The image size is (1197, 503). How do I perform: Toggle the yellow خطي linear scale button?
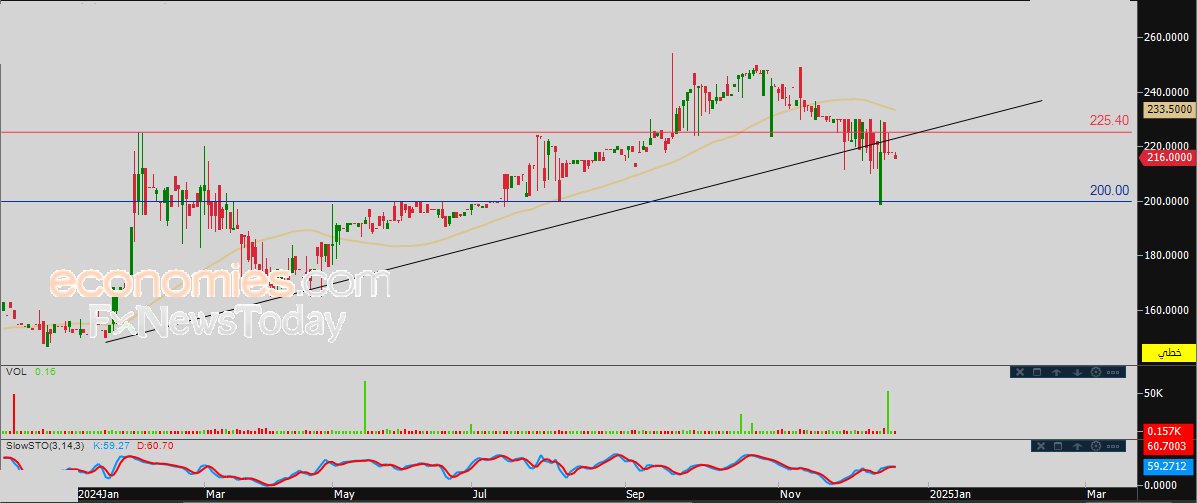pos(1168,353)
